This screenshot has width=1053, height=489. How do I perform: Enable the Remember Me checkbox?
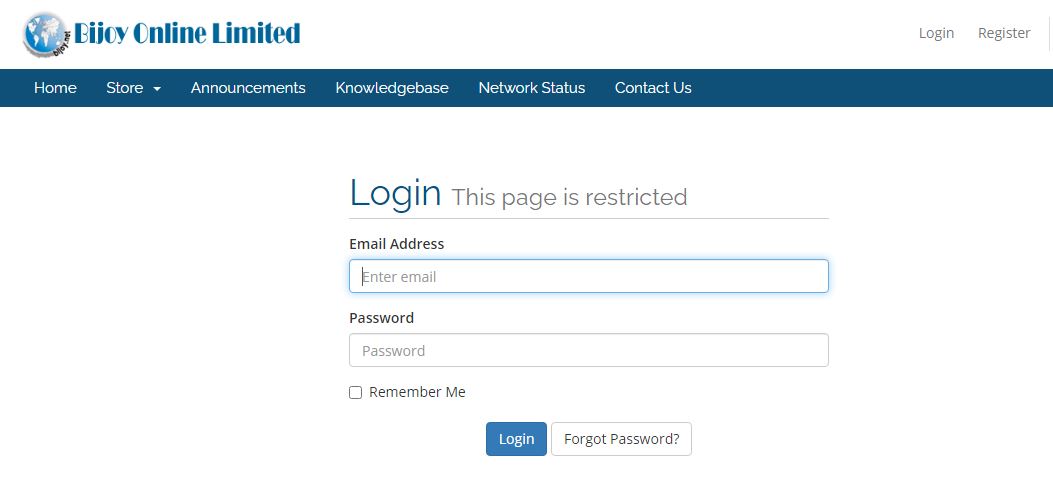coord(355,393)
